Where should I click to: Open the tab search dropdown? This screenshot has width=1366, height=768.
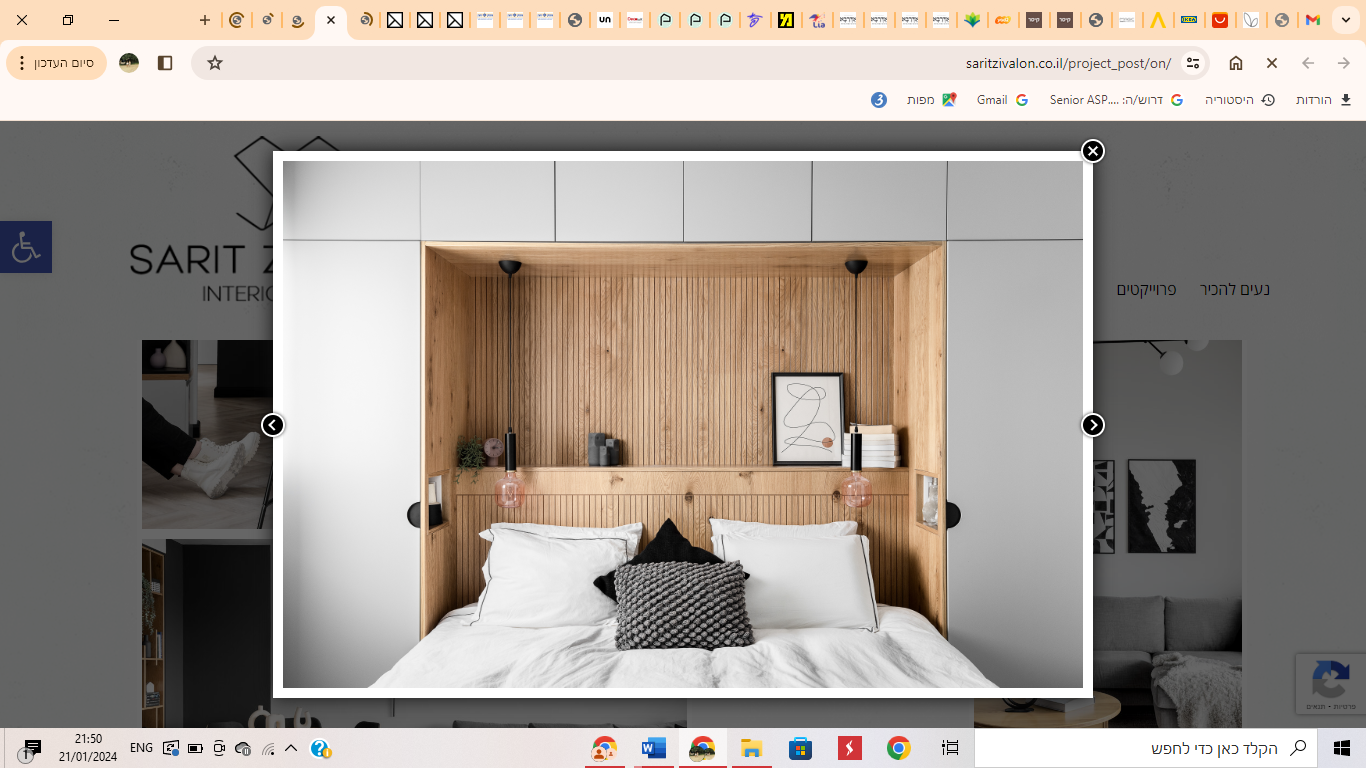tap(1346, 20)
